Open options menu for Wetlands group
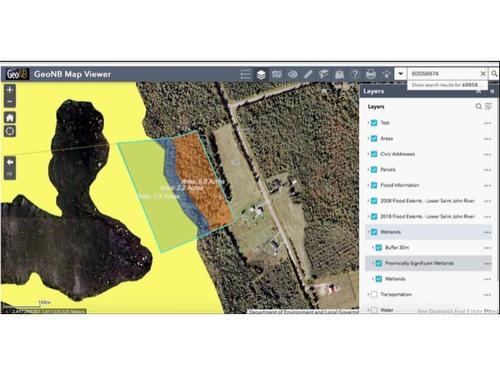Viewport: 500px width, 375px height. click(487, 232)
